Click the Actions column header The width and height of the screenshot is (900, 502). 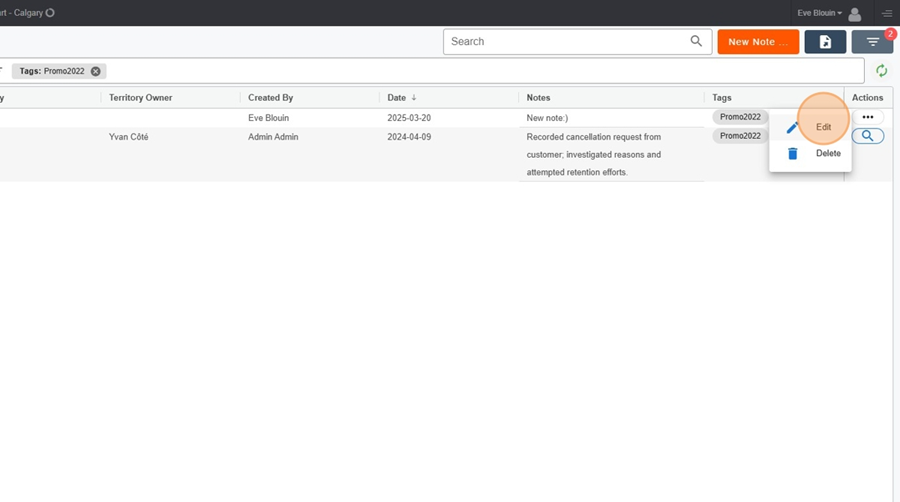(x=867, y=98)
